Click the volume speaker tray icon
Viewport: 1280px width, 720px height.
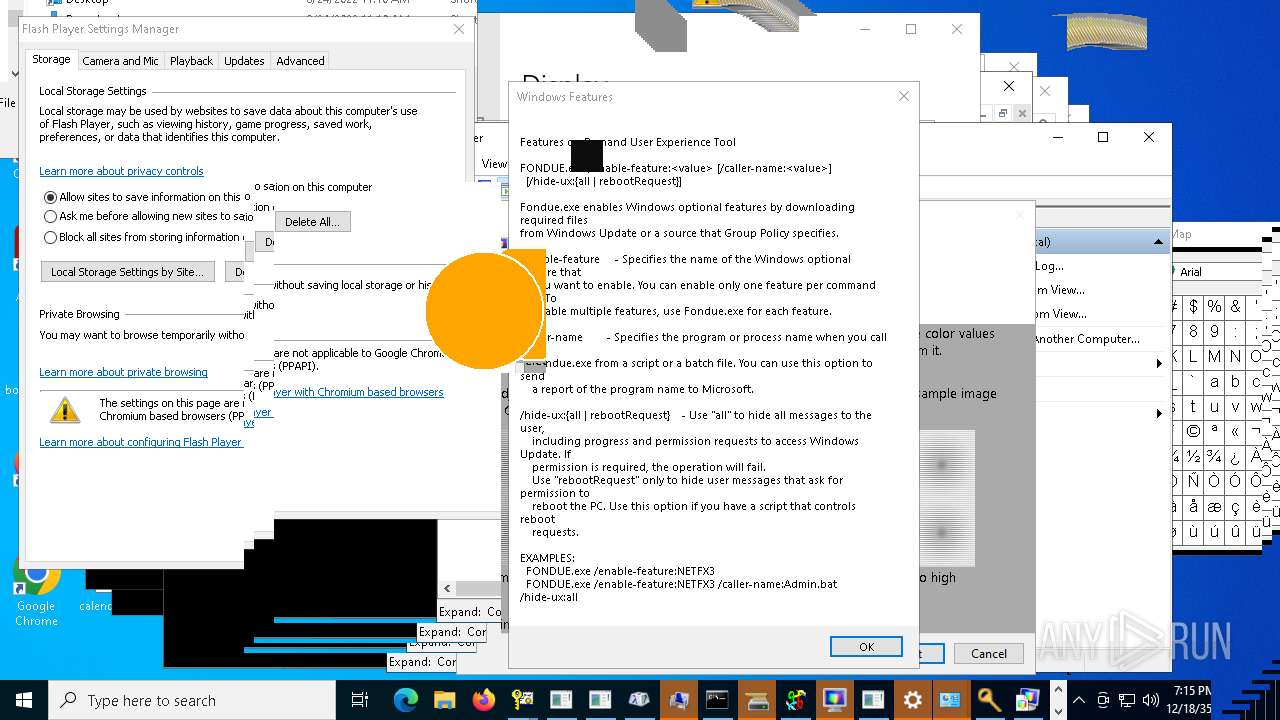[1150, 700]
